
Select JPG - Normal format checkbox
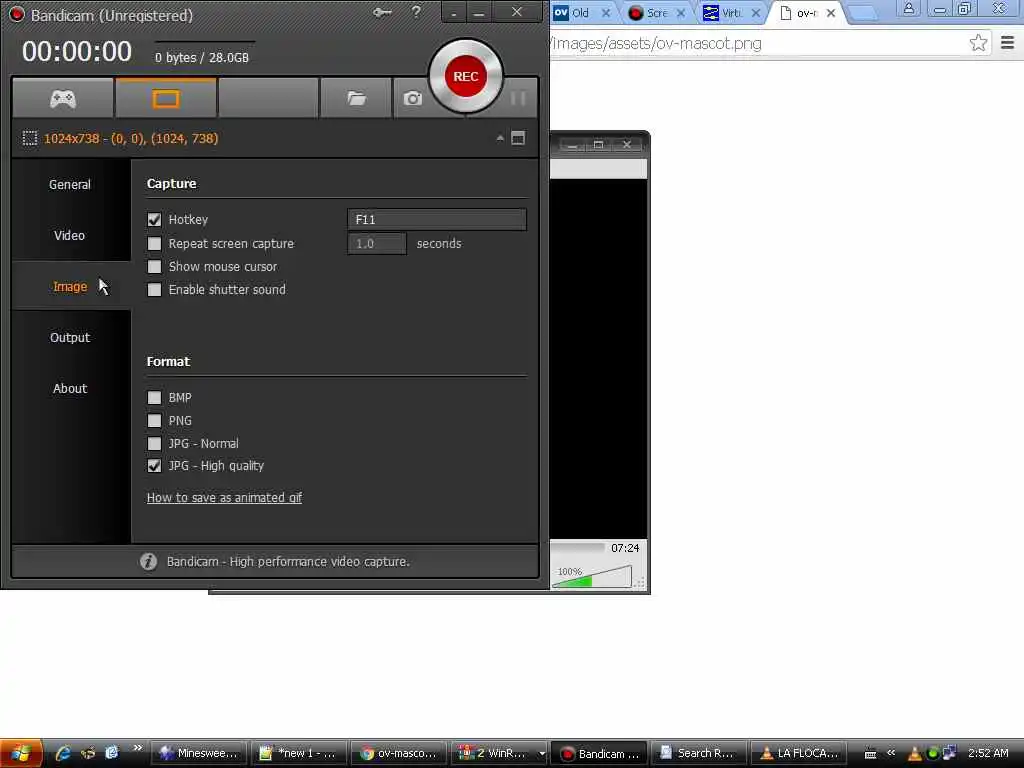154,443
